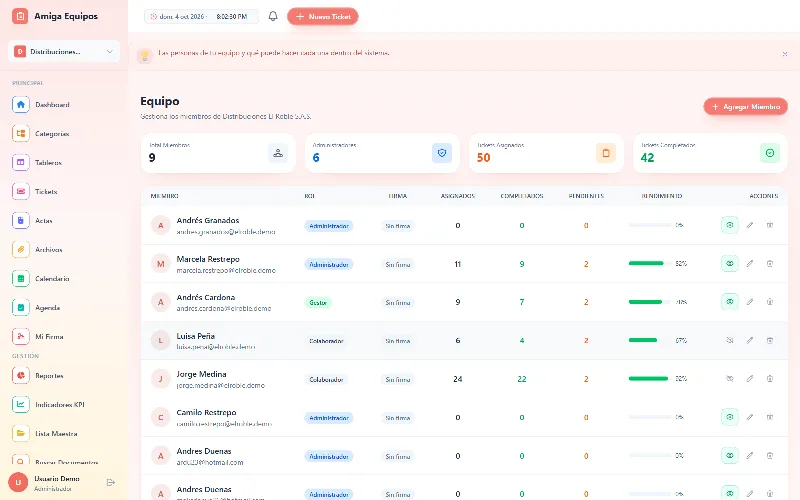This screenshot has height=500, width=800.
Task: Click Luisa Peña's member name
Action: pos(195,336)
